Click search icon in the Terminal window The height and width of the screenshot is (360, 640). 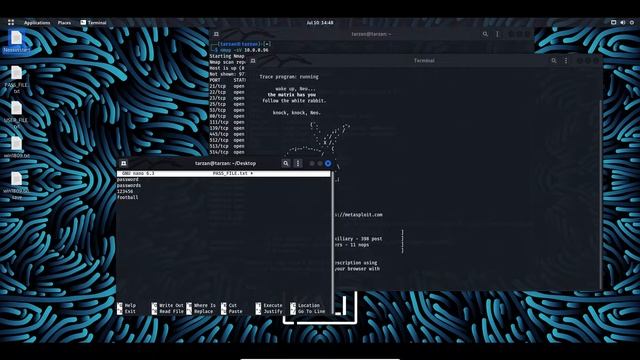pyautogui.click(x=553, y=60)
